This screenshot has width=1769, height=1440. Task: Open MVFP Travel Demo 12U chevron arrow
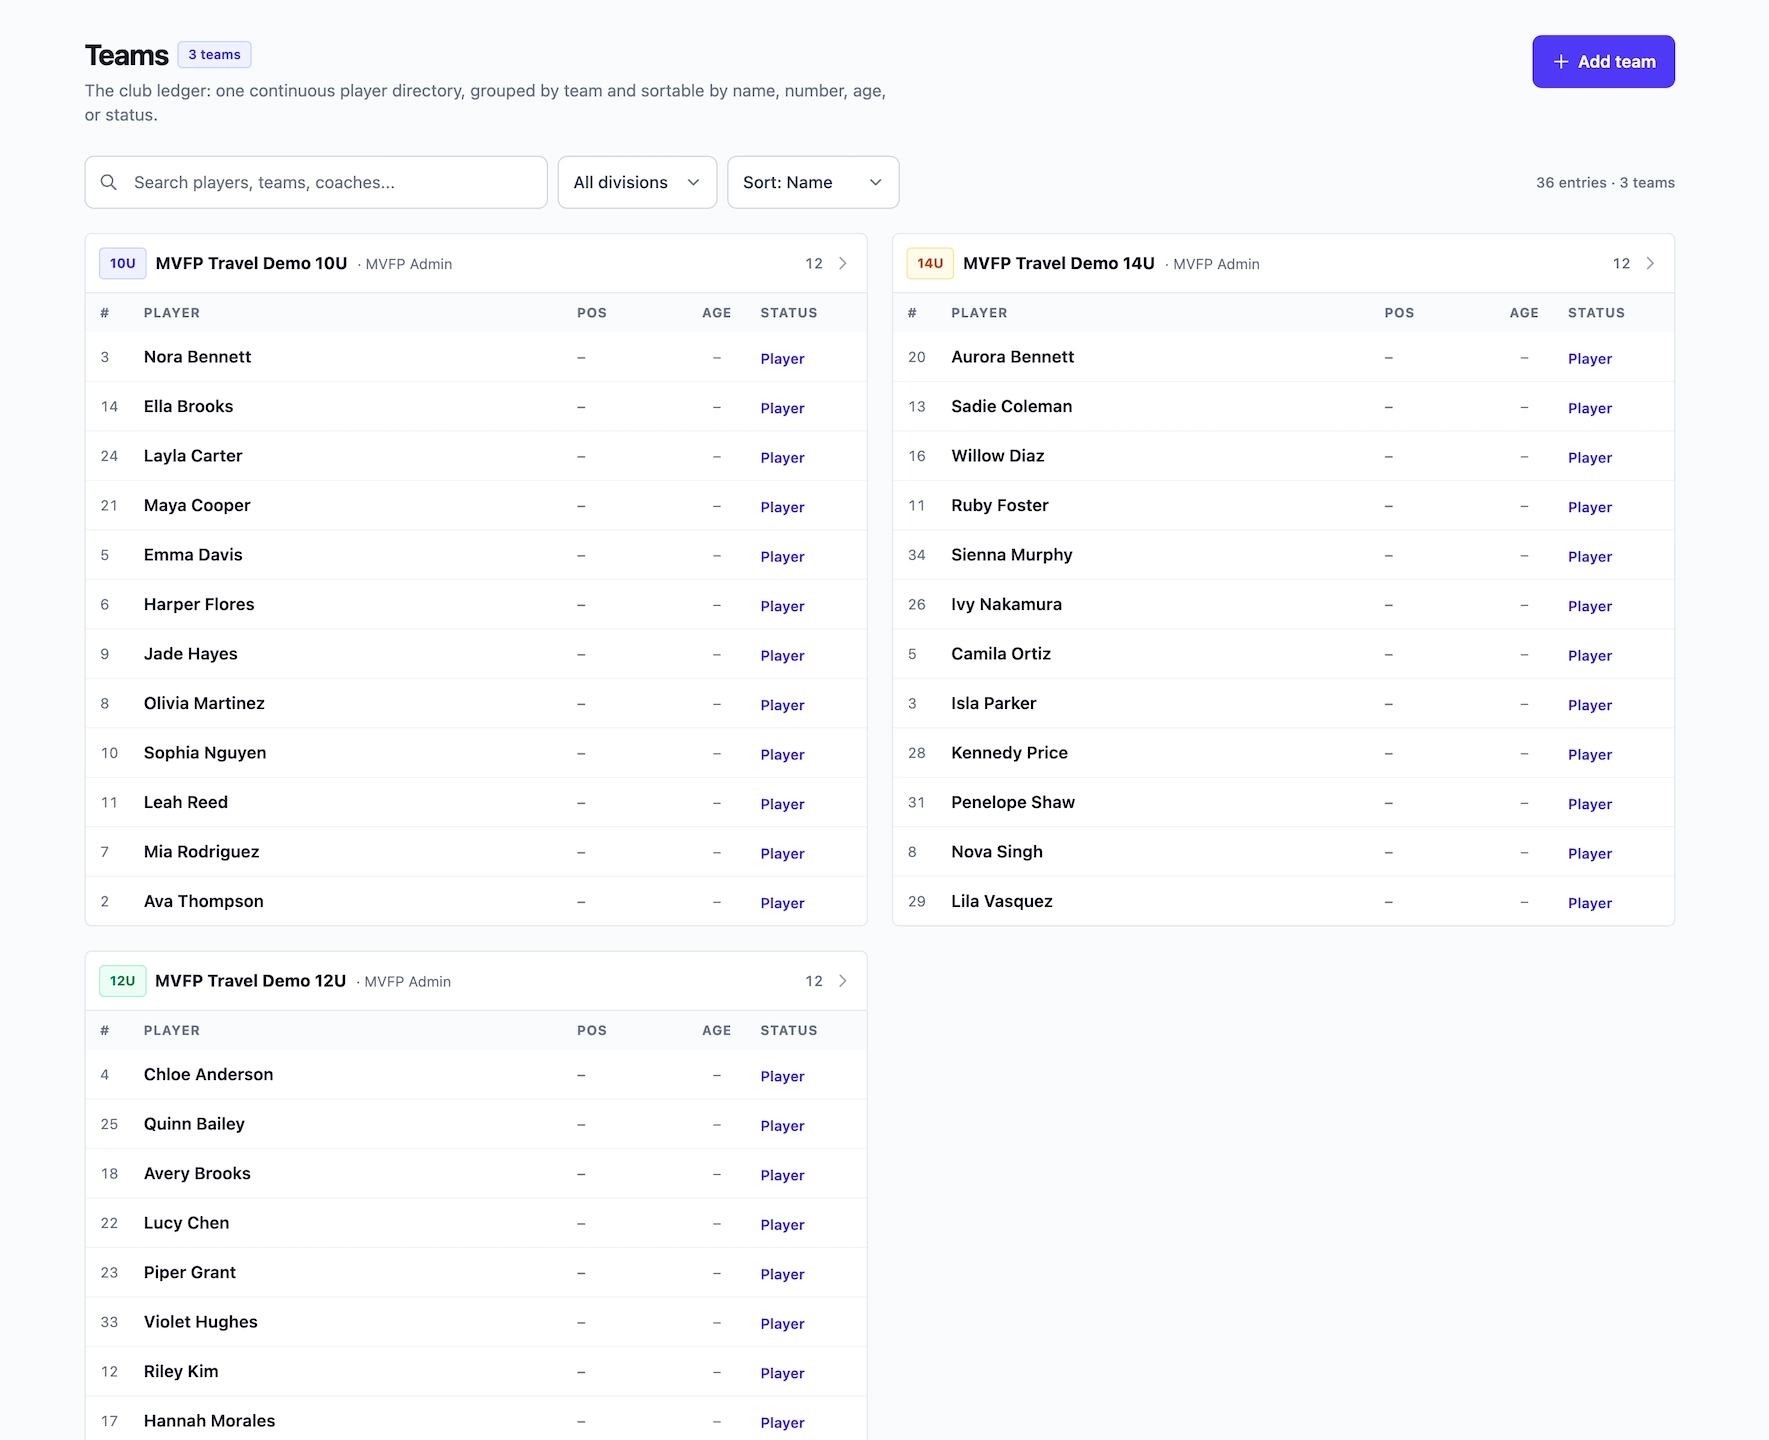tap(843, 981)
